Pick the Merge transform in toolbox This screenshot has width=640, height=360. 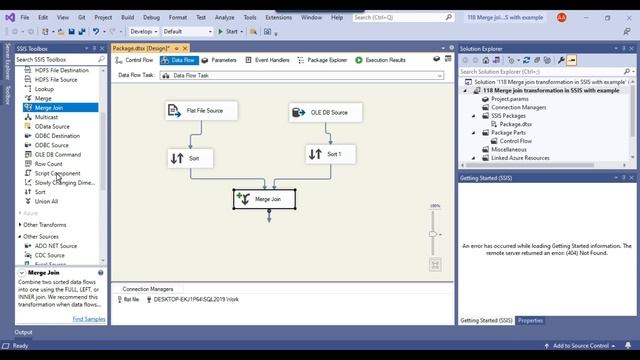(43, 98)
